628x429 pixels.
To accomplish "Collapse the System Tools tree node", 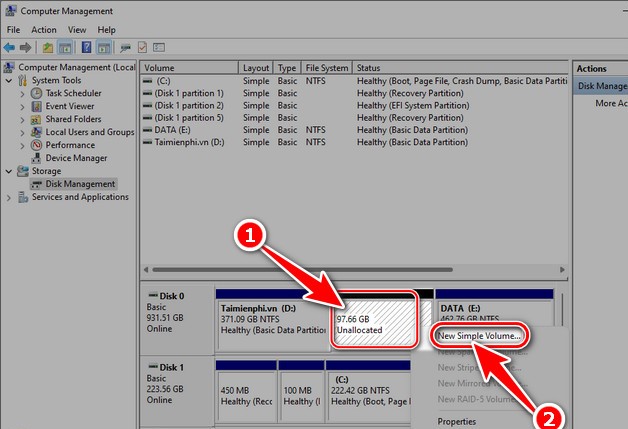I will pos(9,80).
